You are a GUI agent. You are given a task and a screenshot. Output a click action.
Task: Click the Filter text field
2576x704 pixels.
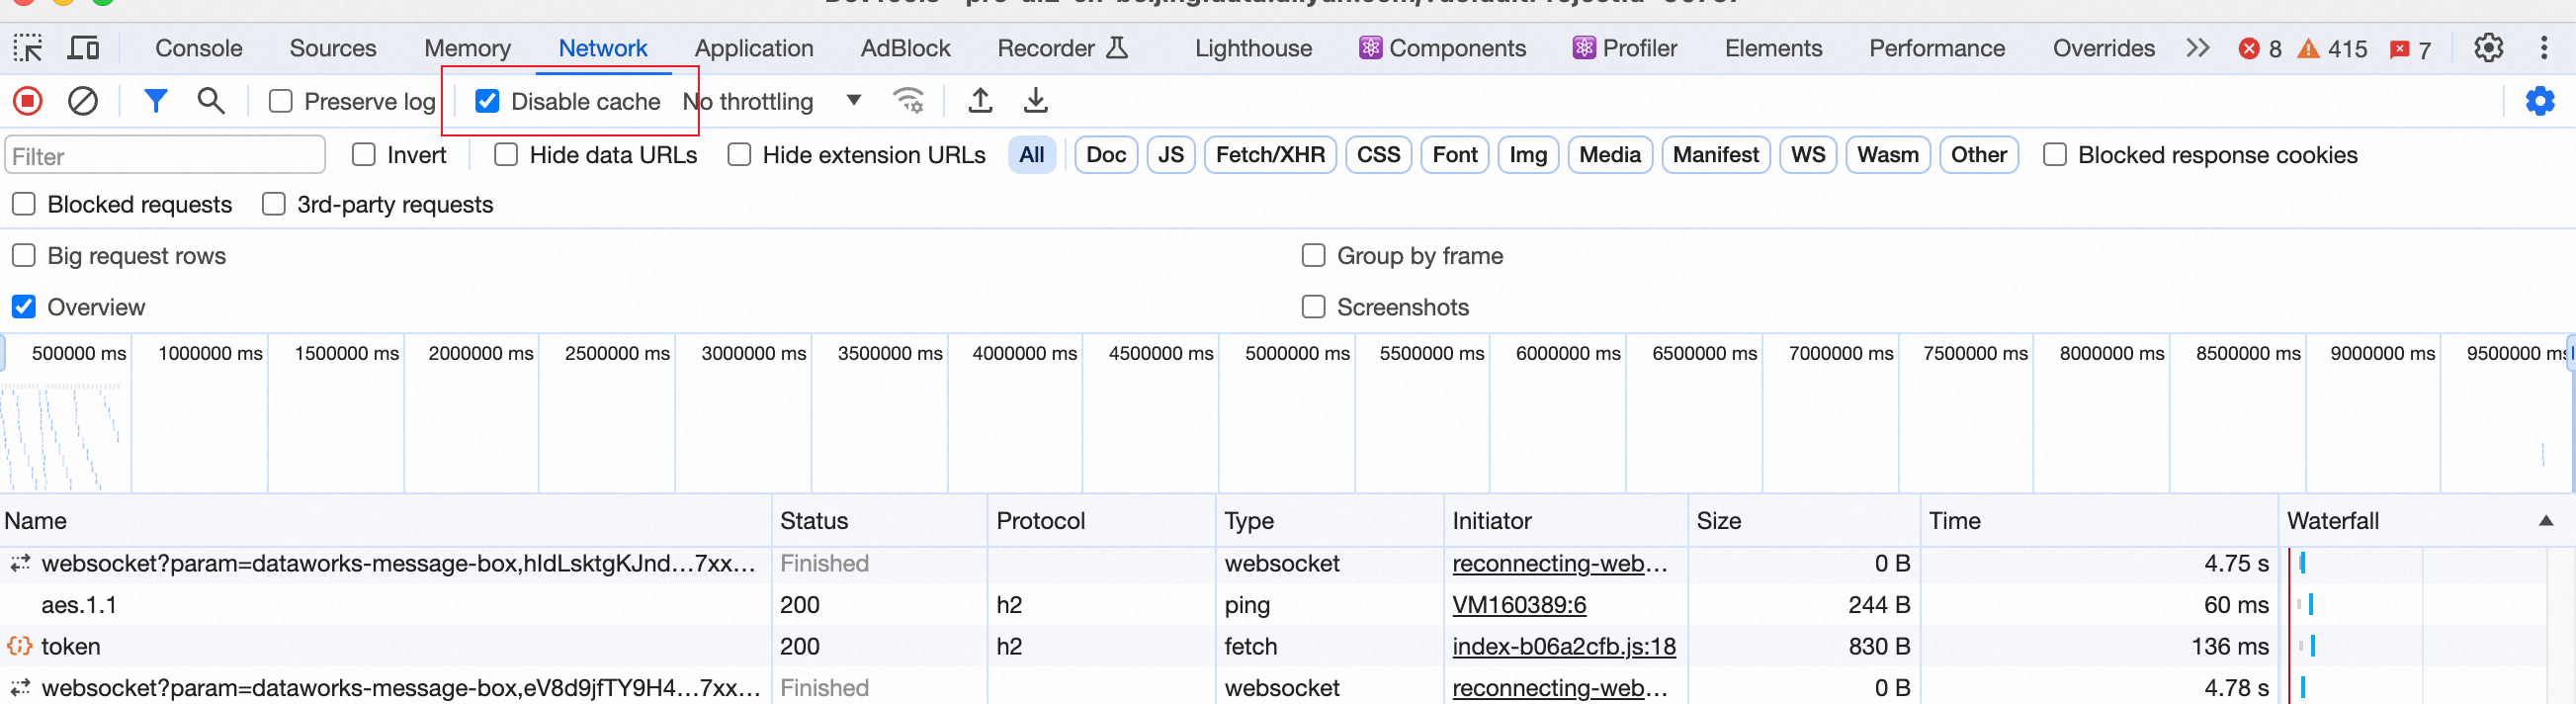point(165,156)
